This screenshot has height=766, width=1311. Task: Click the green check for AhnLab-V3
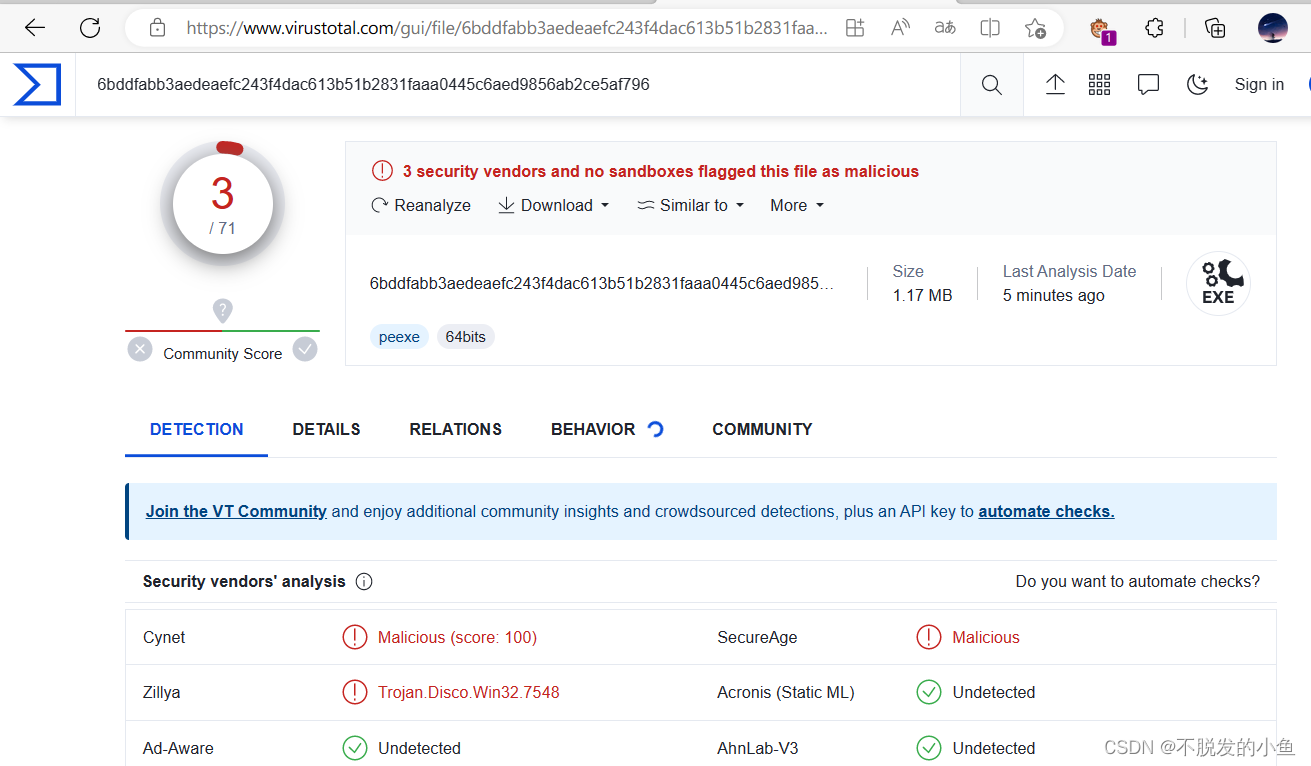929,748
